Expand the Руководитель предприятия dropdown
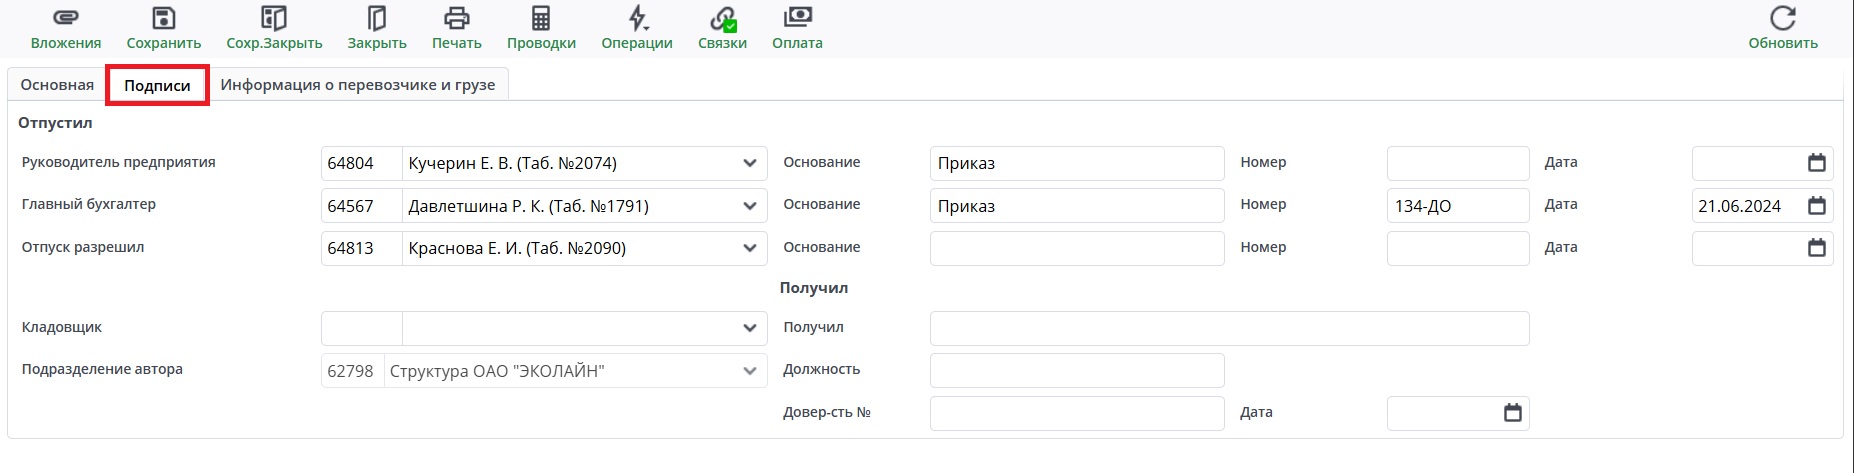This screenshot has width=1854, height=473. coord(750,164)
